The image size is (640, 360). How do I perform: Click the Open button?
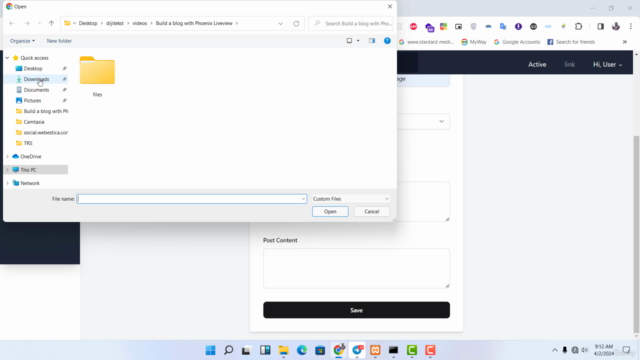click(x=330, y=211)
